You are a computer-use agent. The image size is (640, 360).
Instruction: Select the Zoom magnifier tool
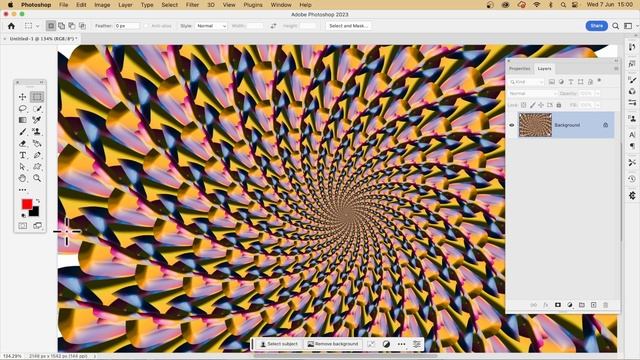pos(37,178)
